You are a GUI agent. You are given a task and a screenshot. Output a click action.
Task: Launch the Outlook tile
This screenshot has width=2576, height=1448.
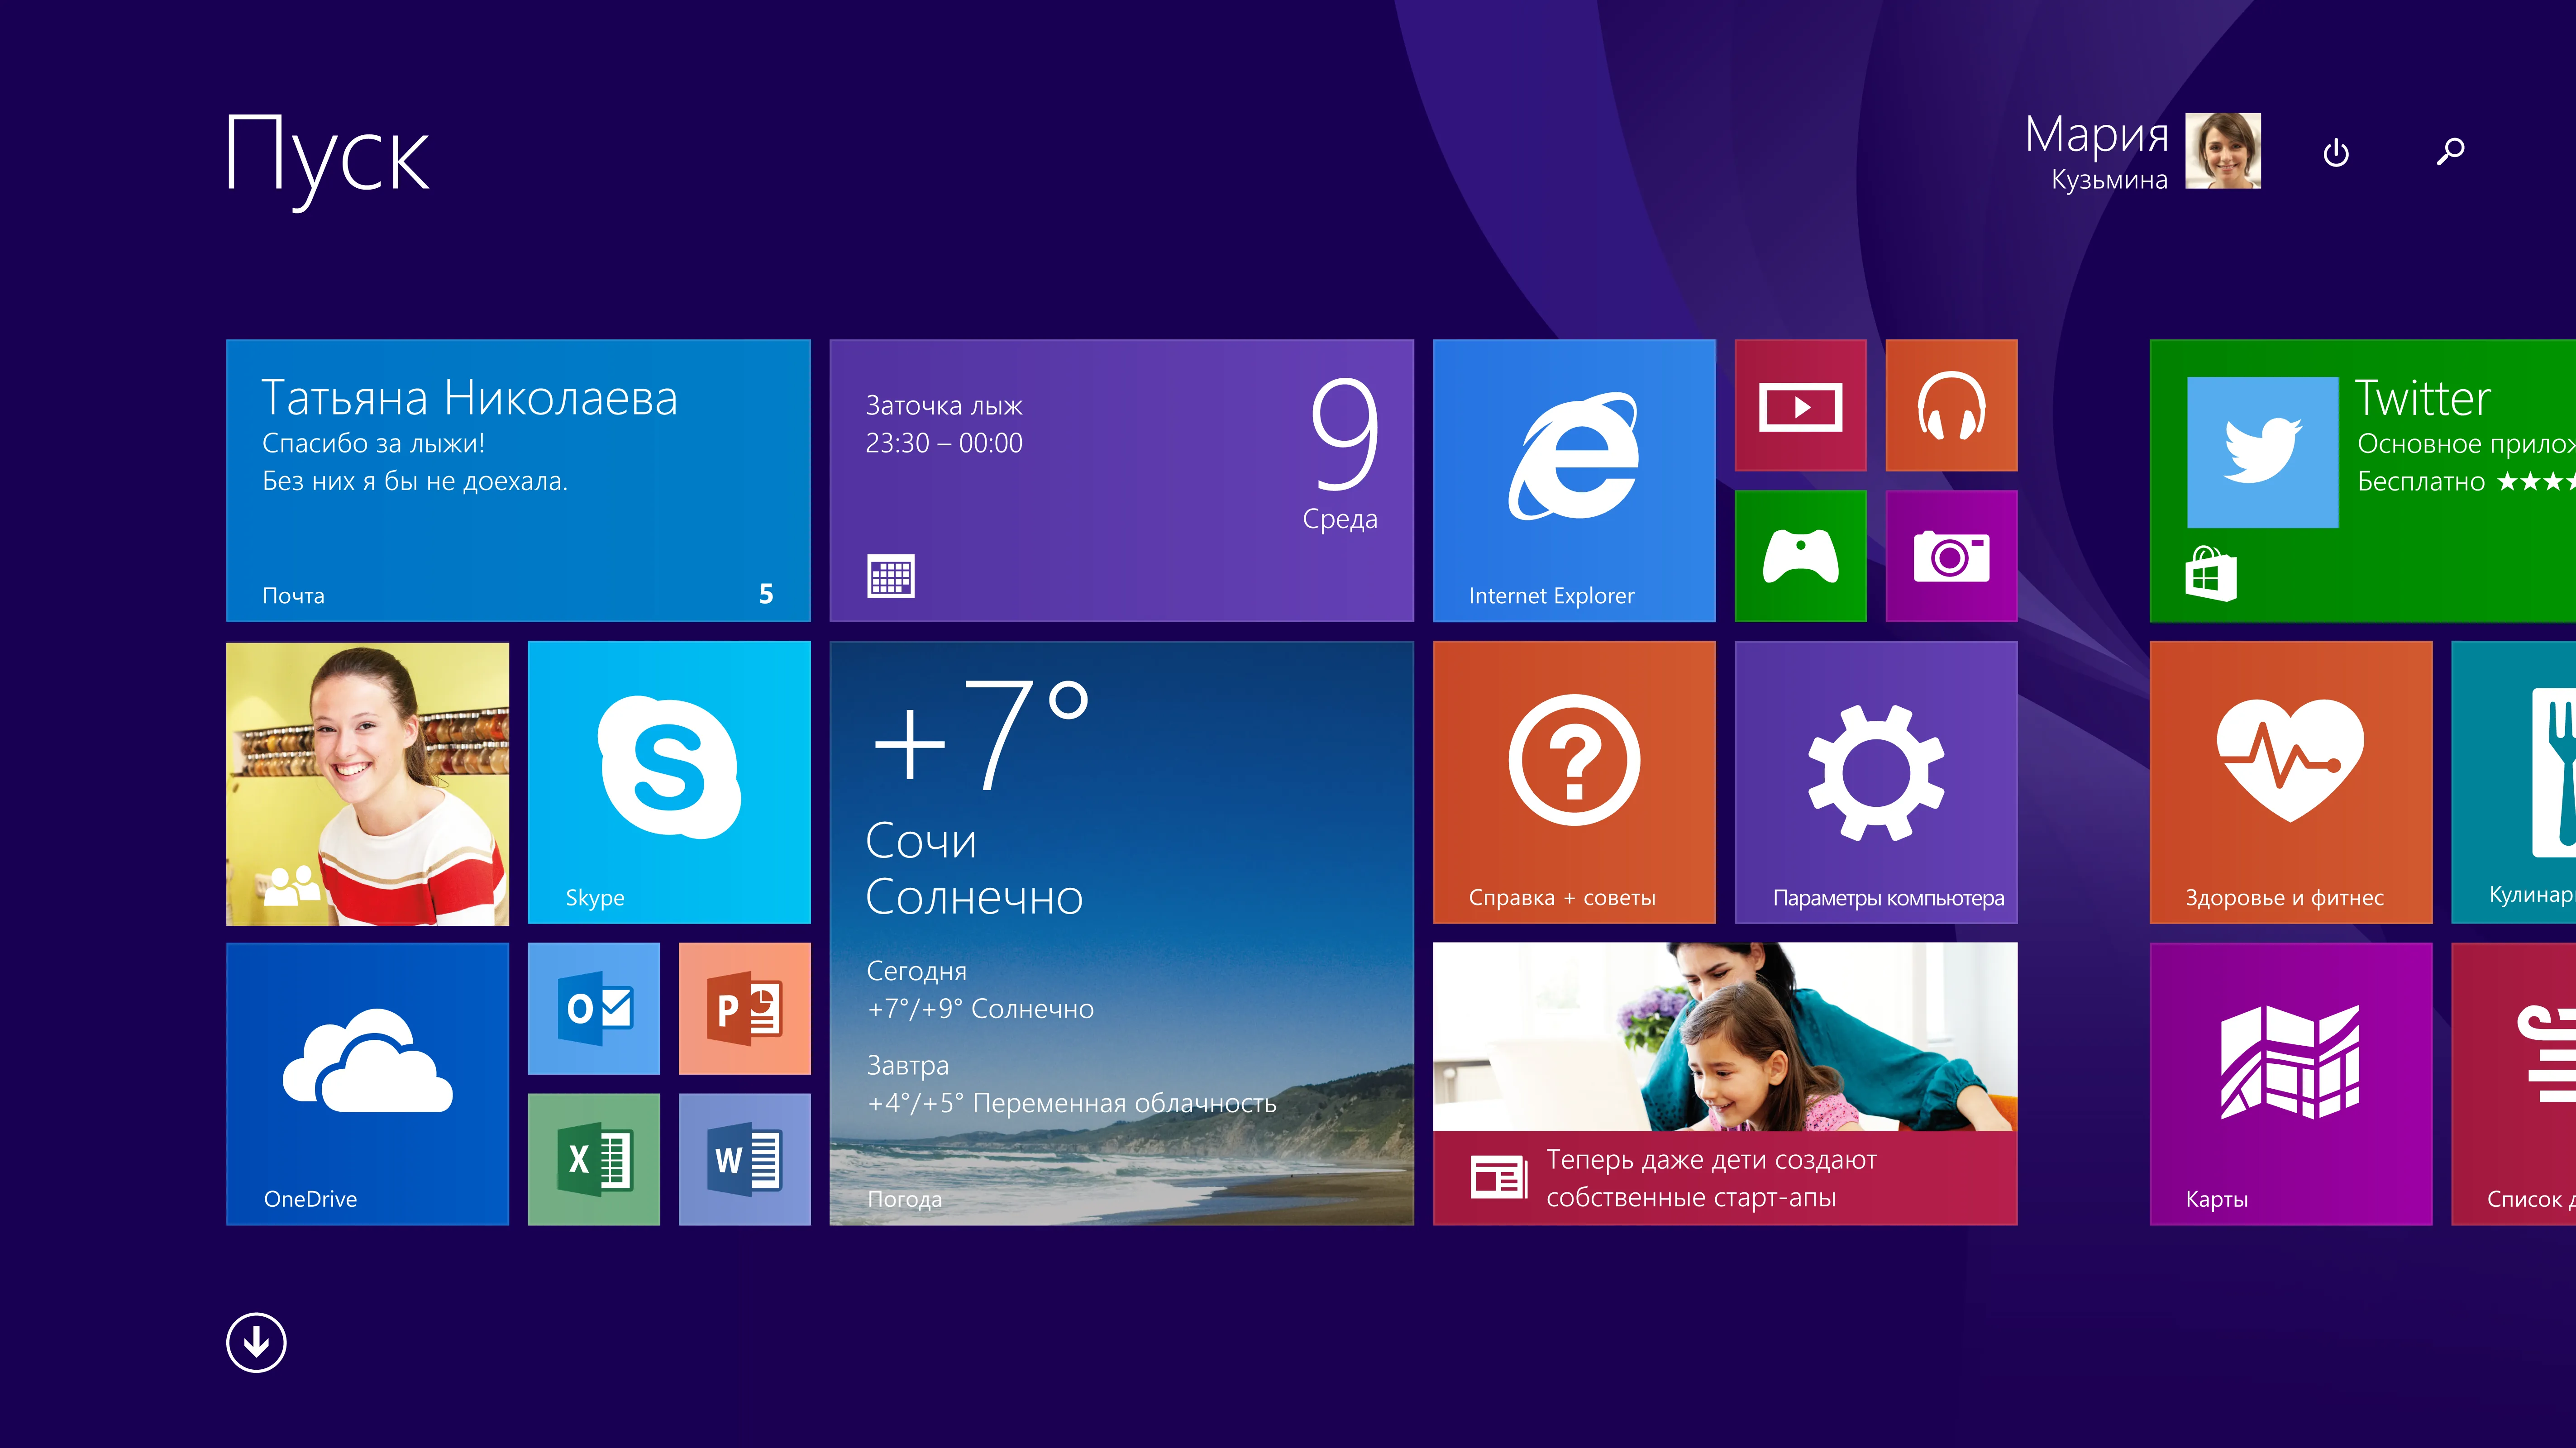pos(594,1009)
